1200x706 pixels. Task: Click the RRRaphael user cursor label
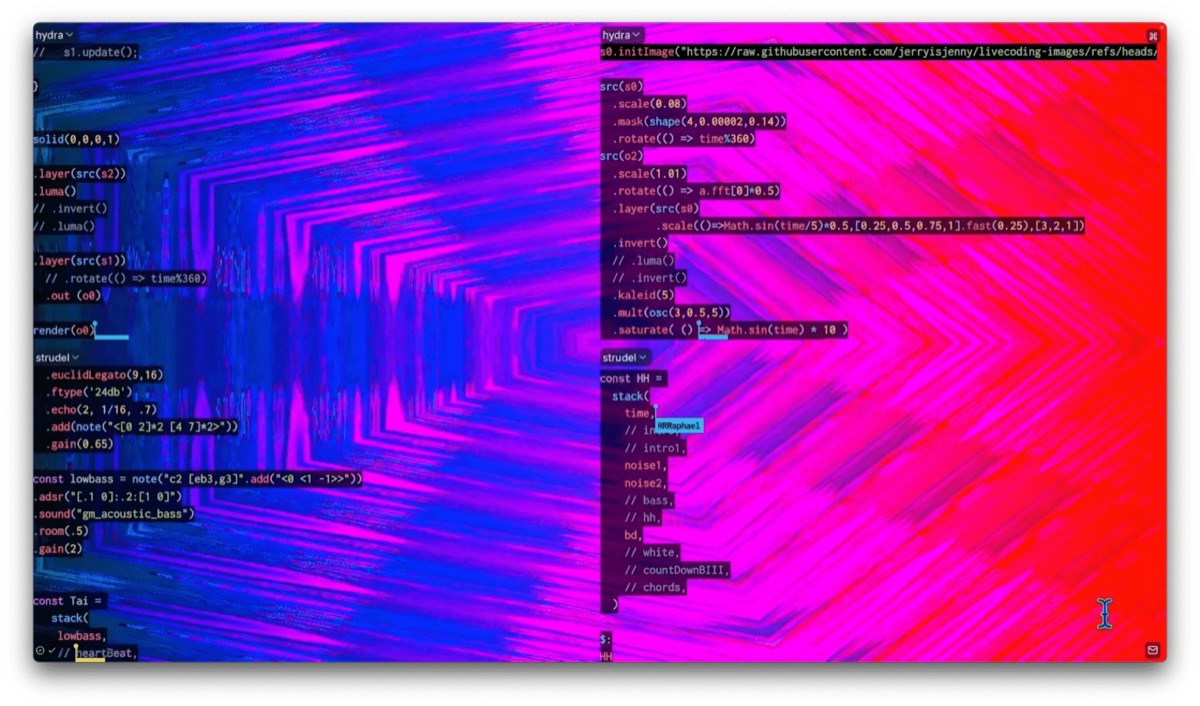point(680,426)
